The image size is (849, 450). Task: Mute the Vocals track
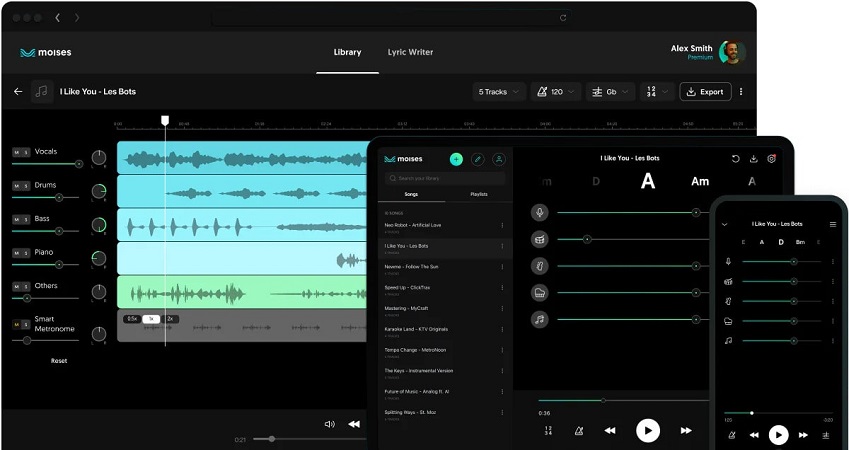coord(17,152)
